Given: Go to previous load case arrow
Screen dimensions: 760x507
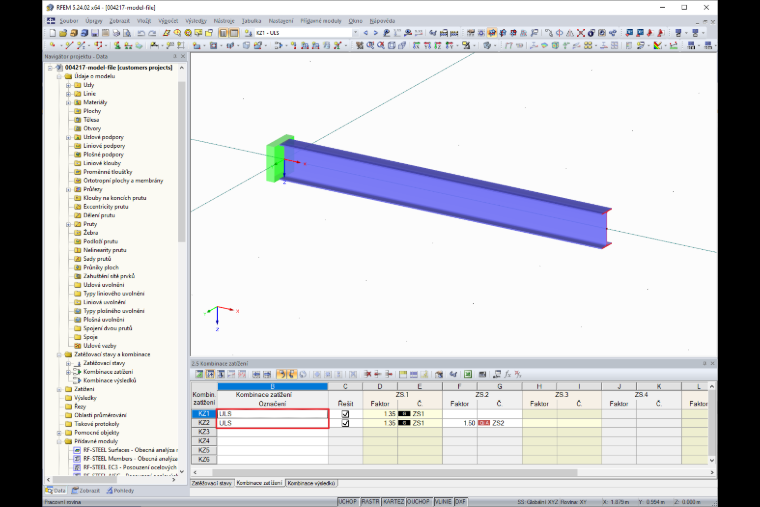Looking at the screenshot, I should point(365,33).
